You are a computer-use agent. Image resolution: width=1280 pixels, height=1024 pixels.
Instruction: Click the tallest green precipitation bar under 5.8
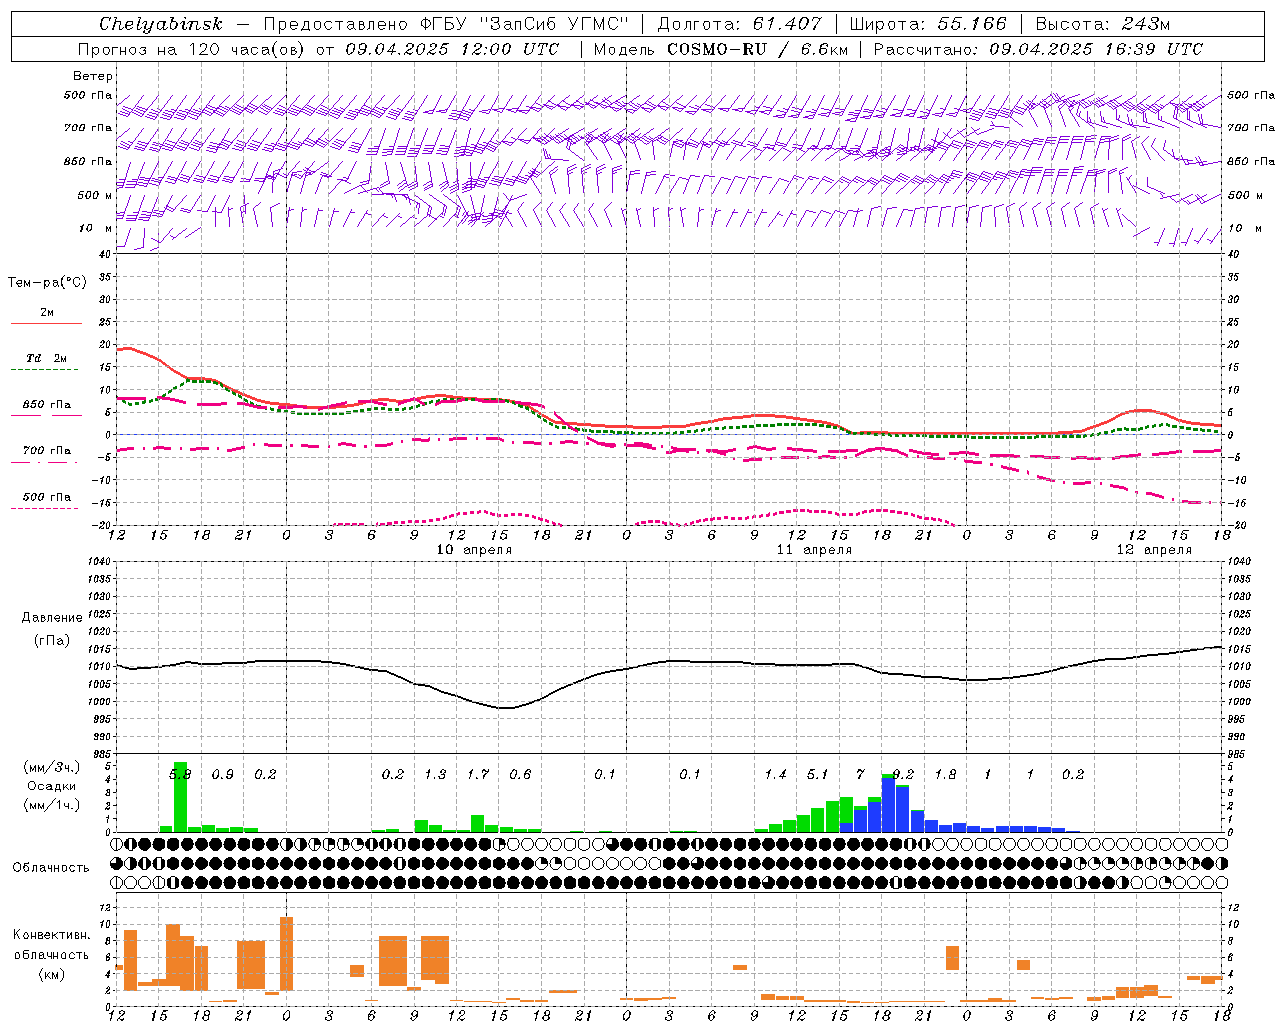pos(180,797)
